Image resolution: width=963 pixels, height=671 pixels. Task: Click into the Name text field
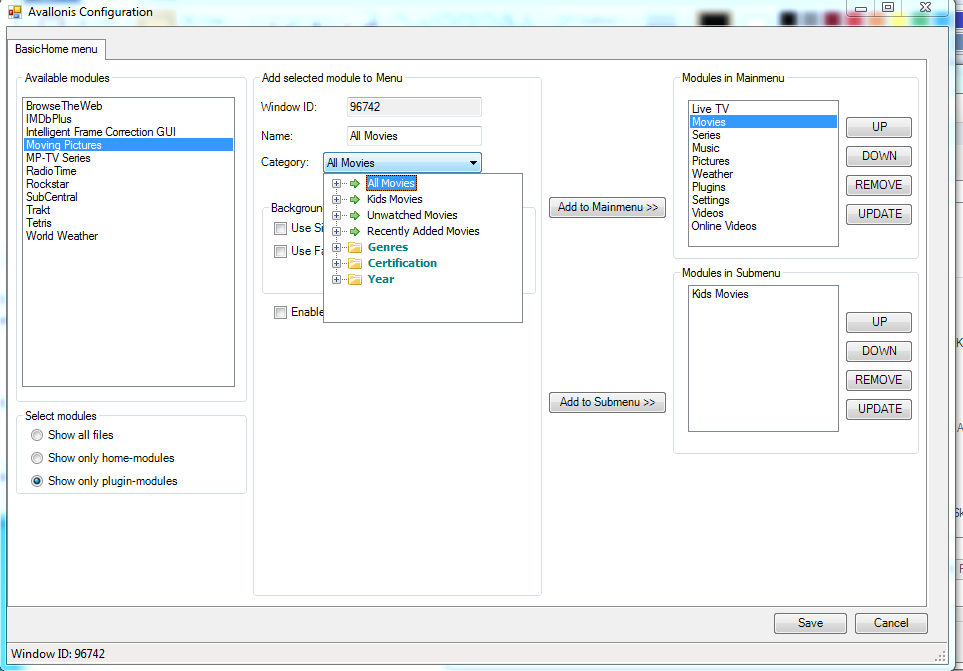(x=414, y=136)
